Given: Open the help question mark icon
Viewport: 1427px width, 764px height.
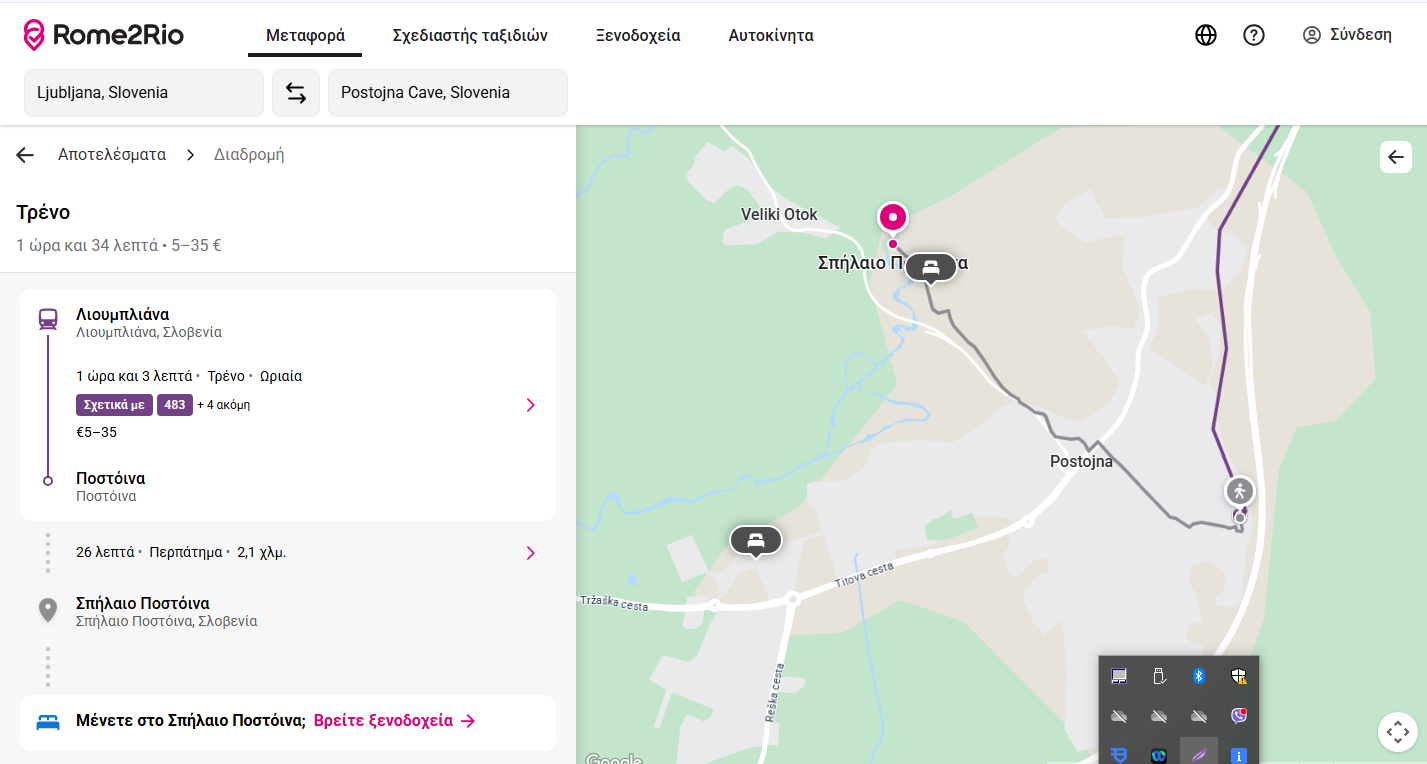Looking at the screenshot, I should (1254, 35).
